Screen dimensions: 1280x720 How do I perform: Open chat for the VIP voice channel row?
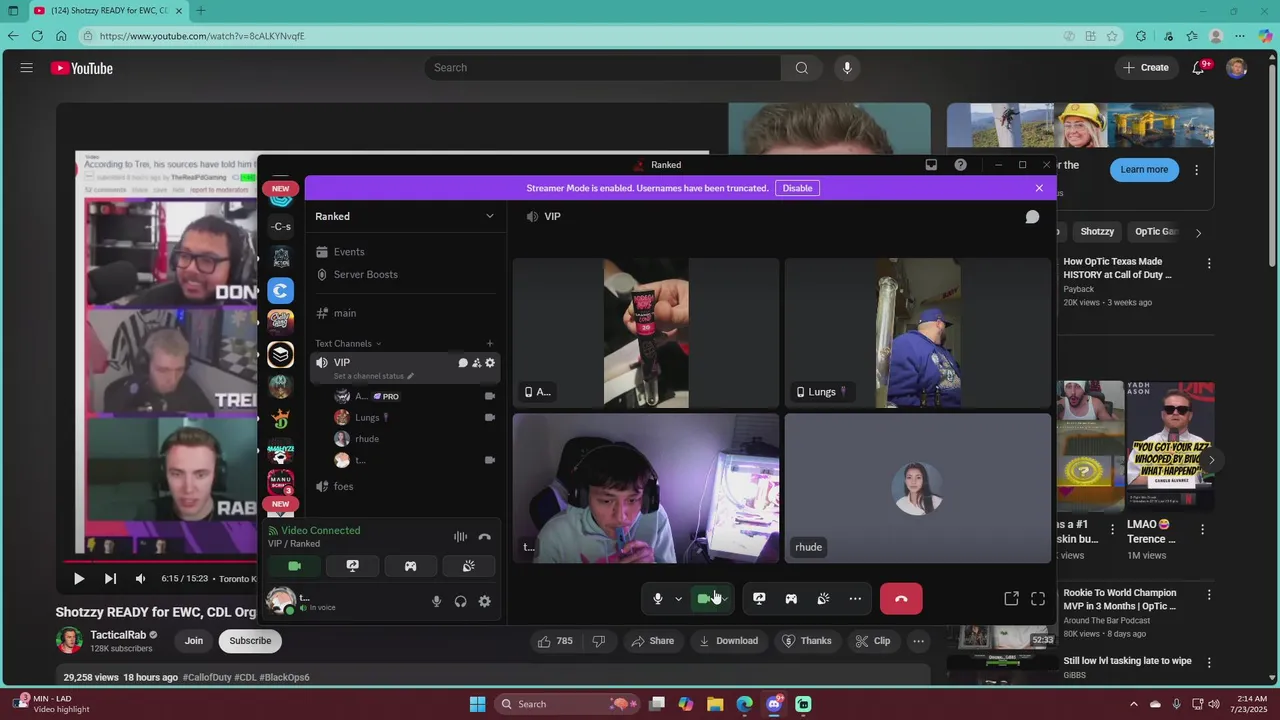463,363
